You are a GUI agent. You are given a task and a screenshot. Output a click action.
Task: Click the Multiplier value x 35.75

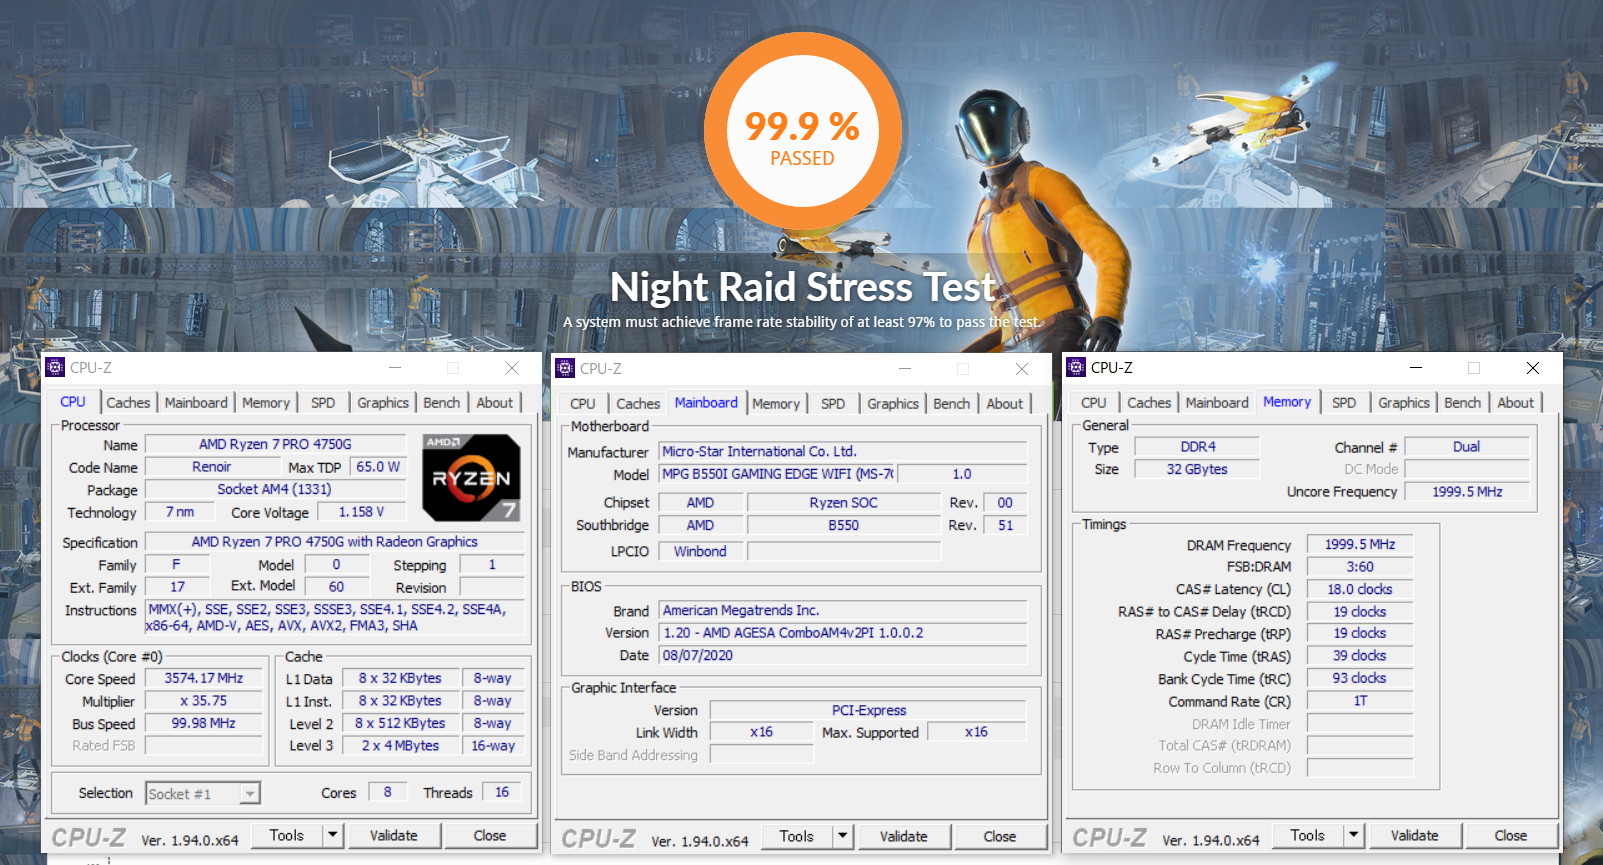tap(204, 701)
